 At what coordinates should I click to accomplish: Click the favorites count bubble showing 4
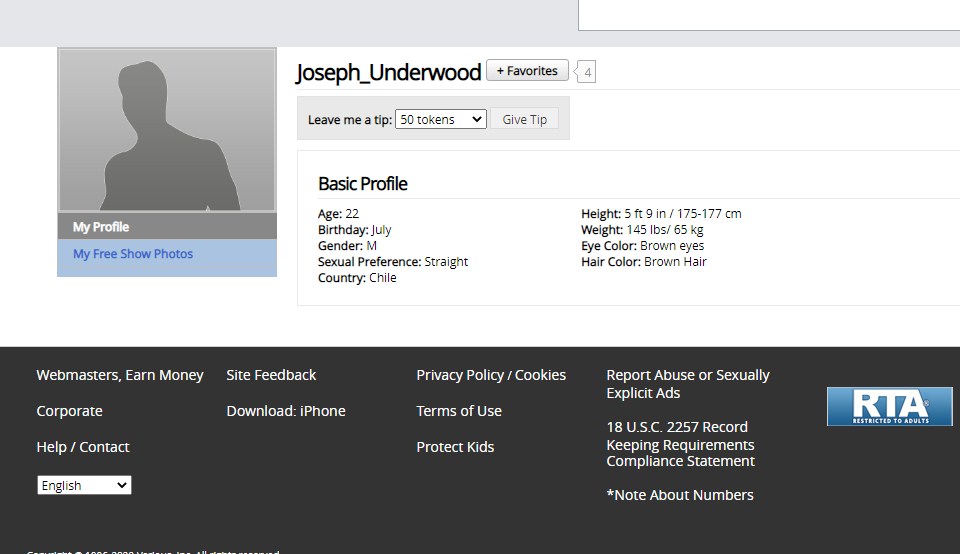587,72
